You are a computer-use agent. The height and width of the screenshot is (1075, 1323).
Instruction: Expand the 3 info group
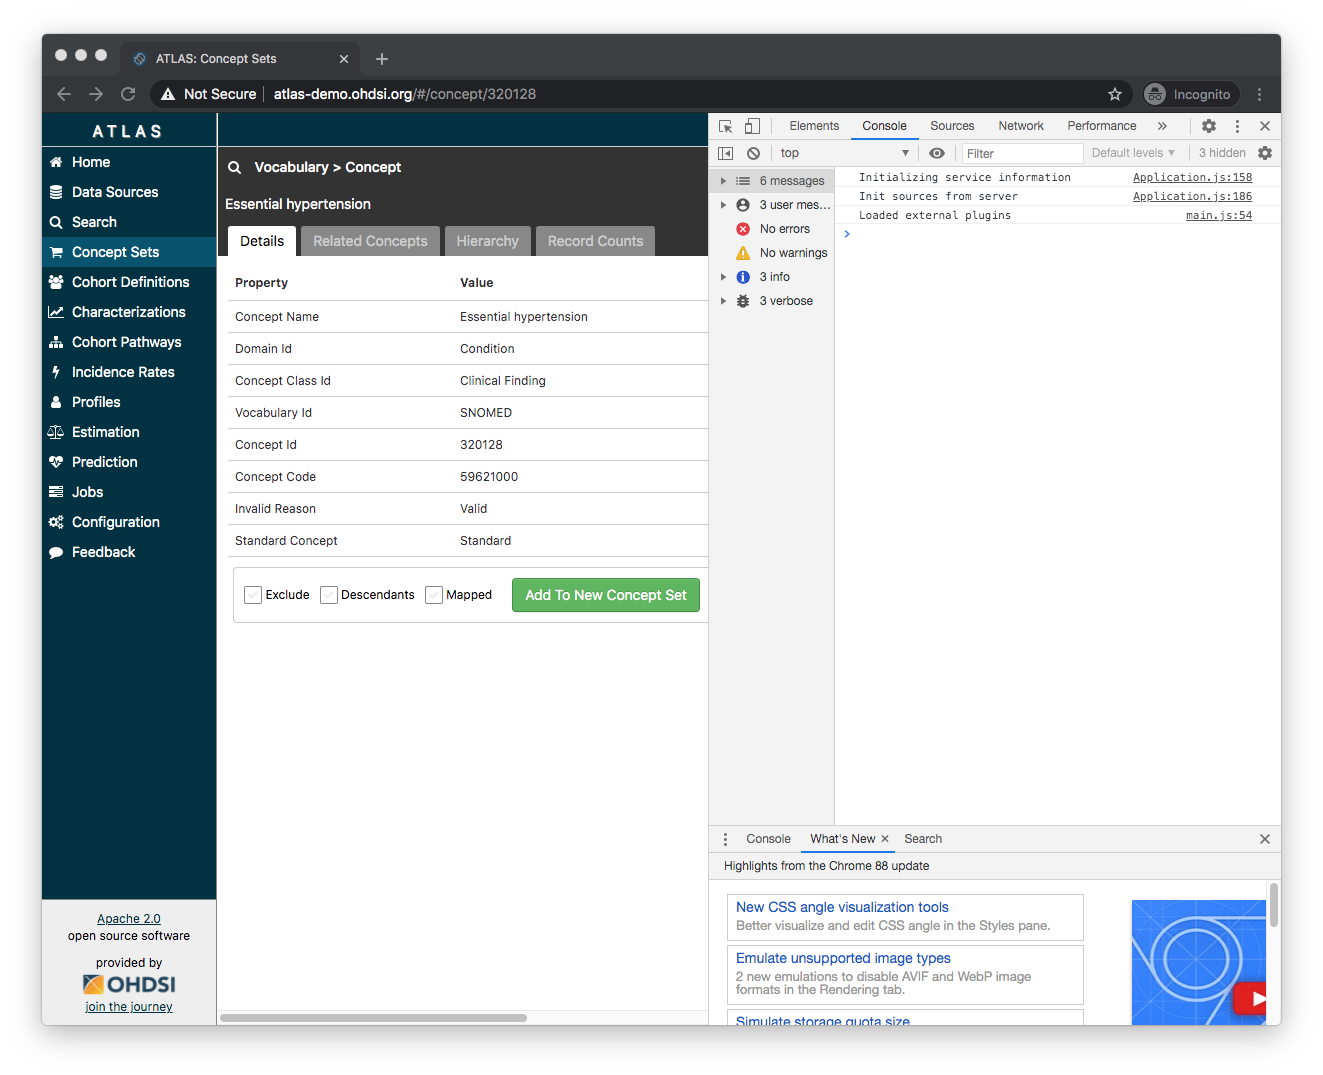click(x=723, y=277)
